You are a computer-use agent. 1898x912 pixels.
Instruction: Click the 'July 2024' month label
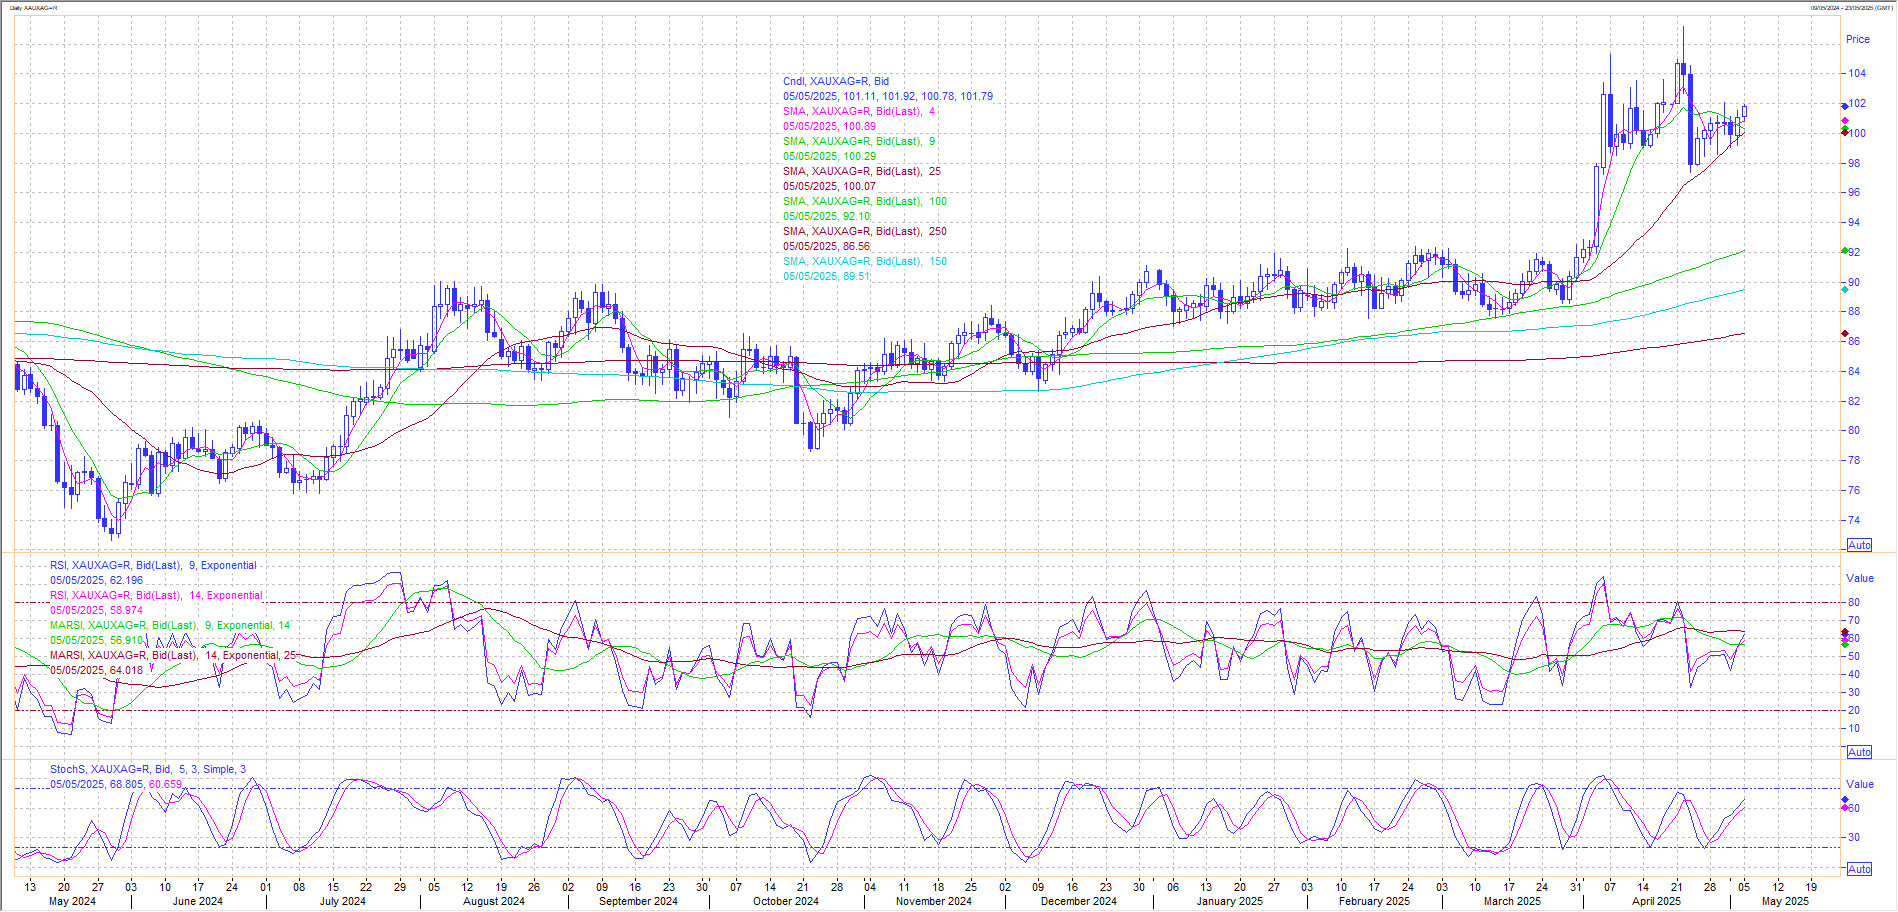(x=343, y=901)
